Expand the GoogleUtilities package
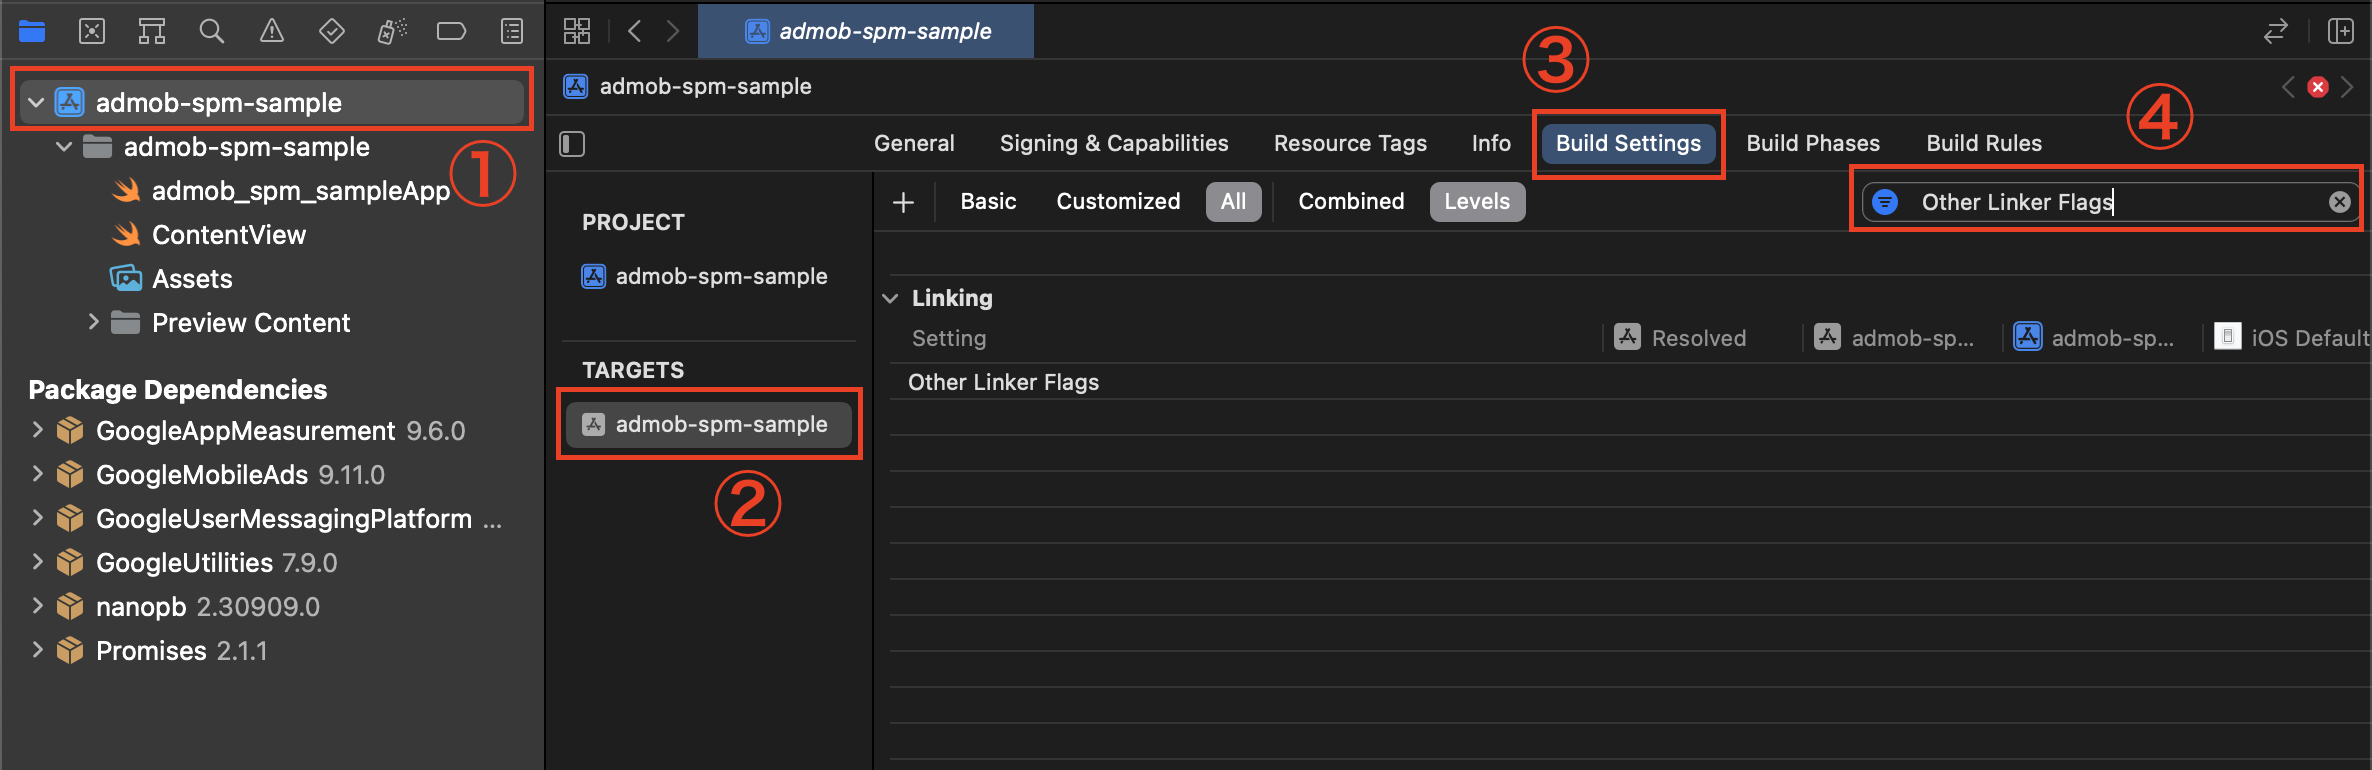Viewport: 2372px width, 770px height. pyautogui.click(x=37, y=562)
